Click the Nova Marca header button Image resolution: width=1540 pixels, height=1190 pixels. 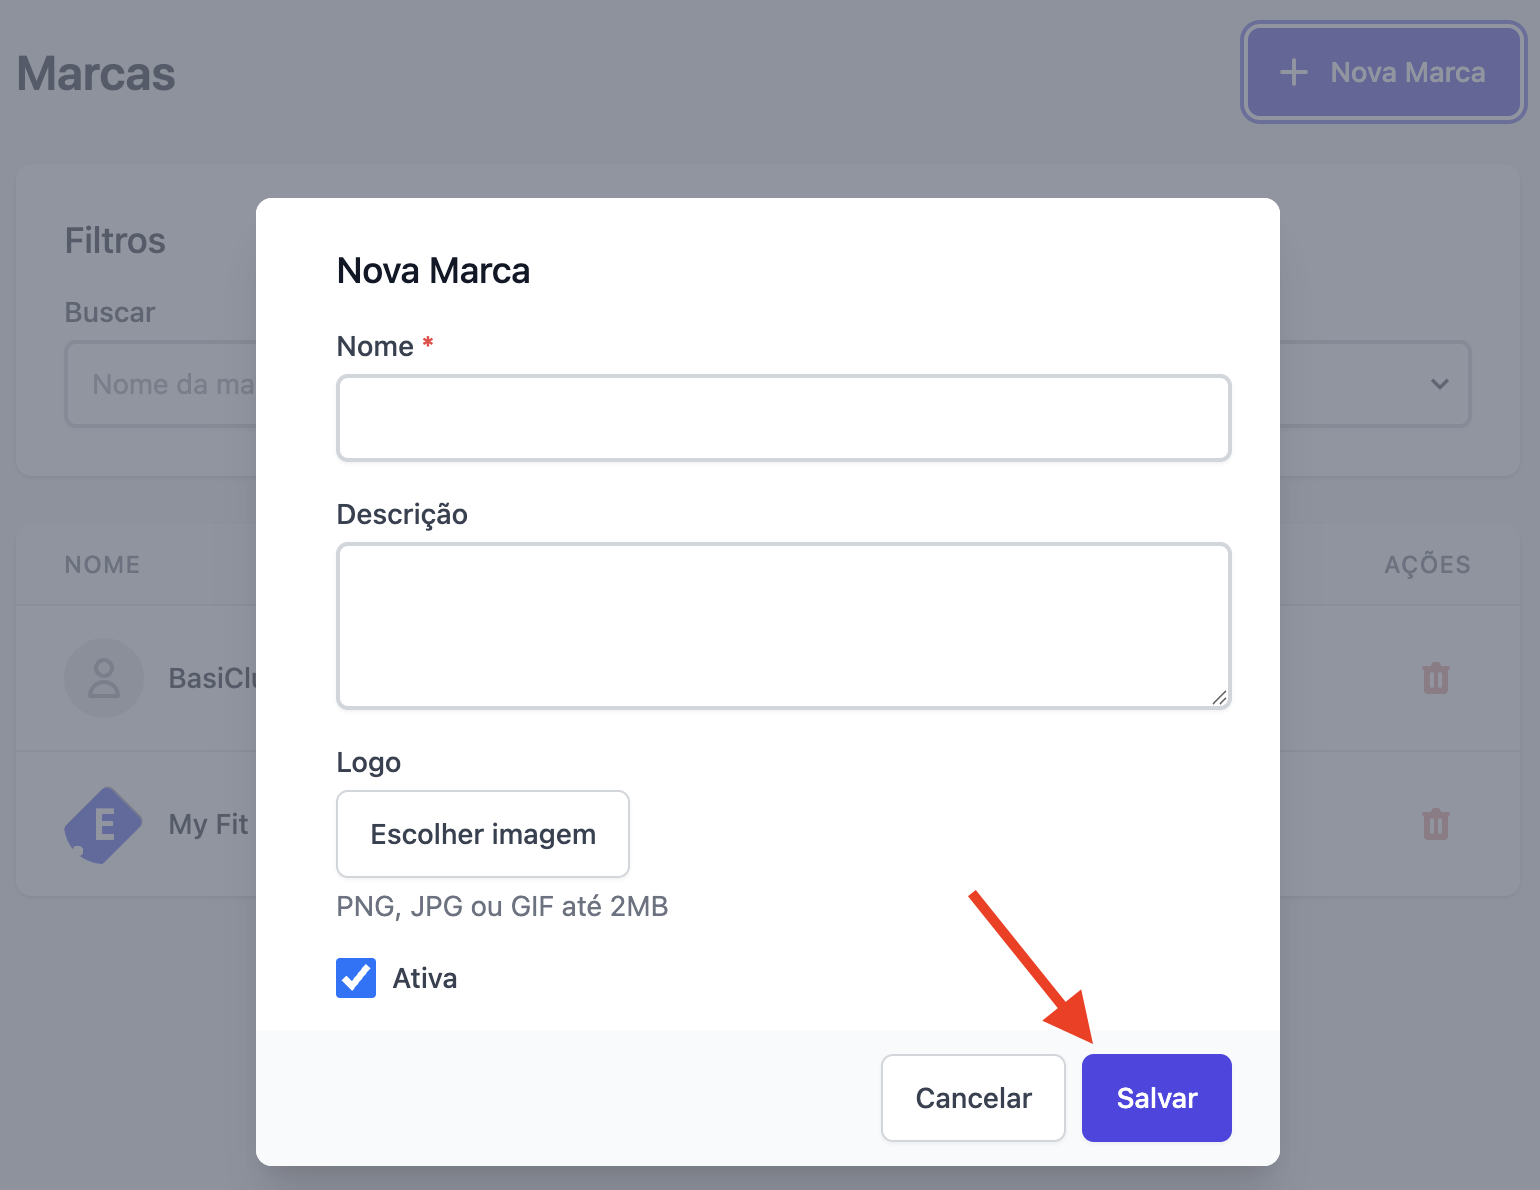pos(1384,72)
